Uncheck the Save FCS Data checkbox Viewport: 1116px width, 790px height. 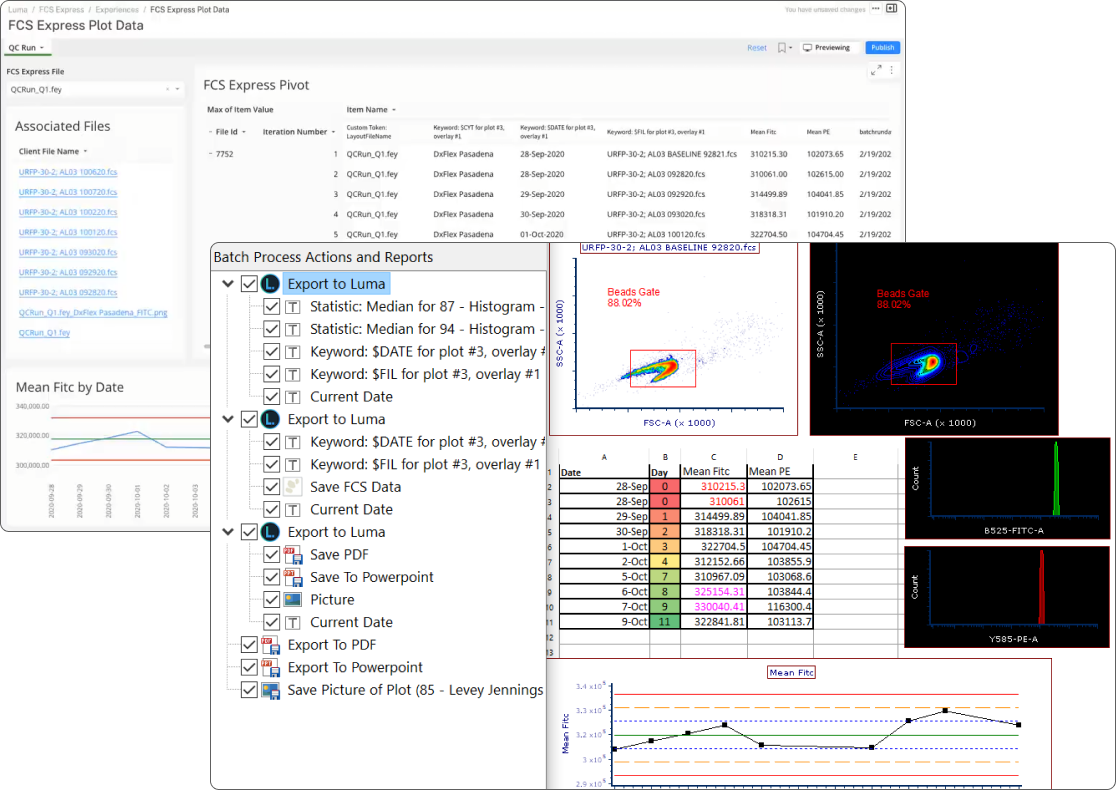click(271, 487)
